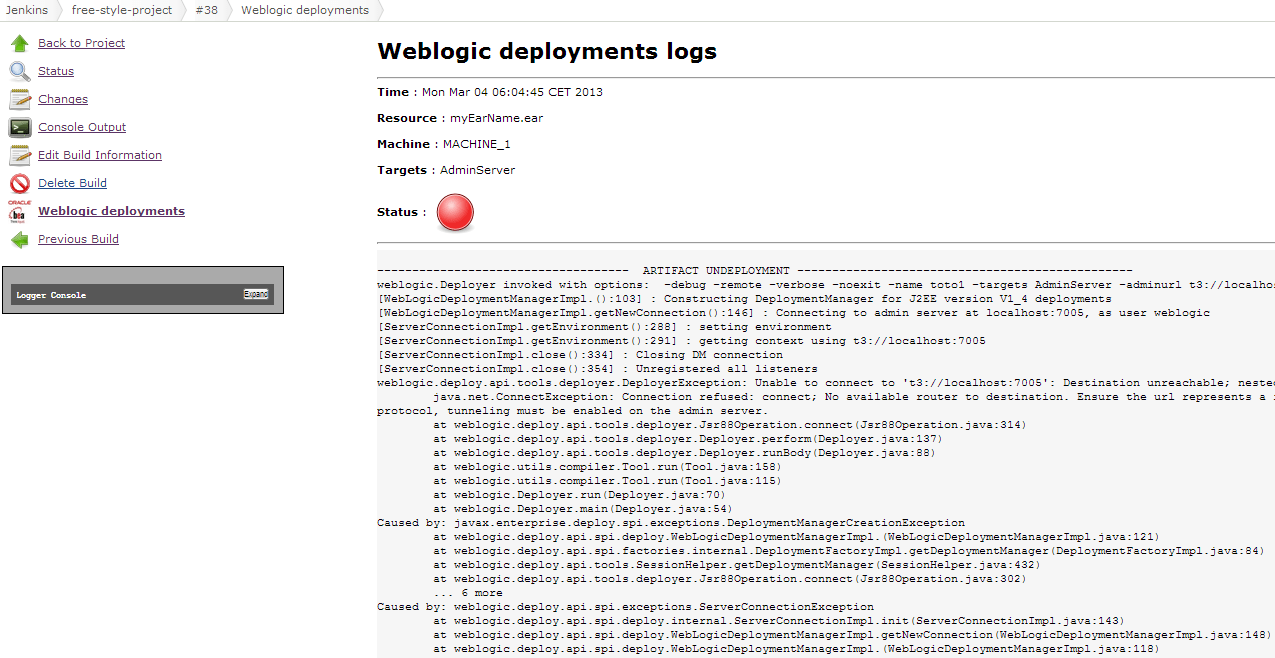This screenshot has height=658, width=1275.
Task: Navigate to free-style-project in the breadcrumb
Action: coord(121,10)
